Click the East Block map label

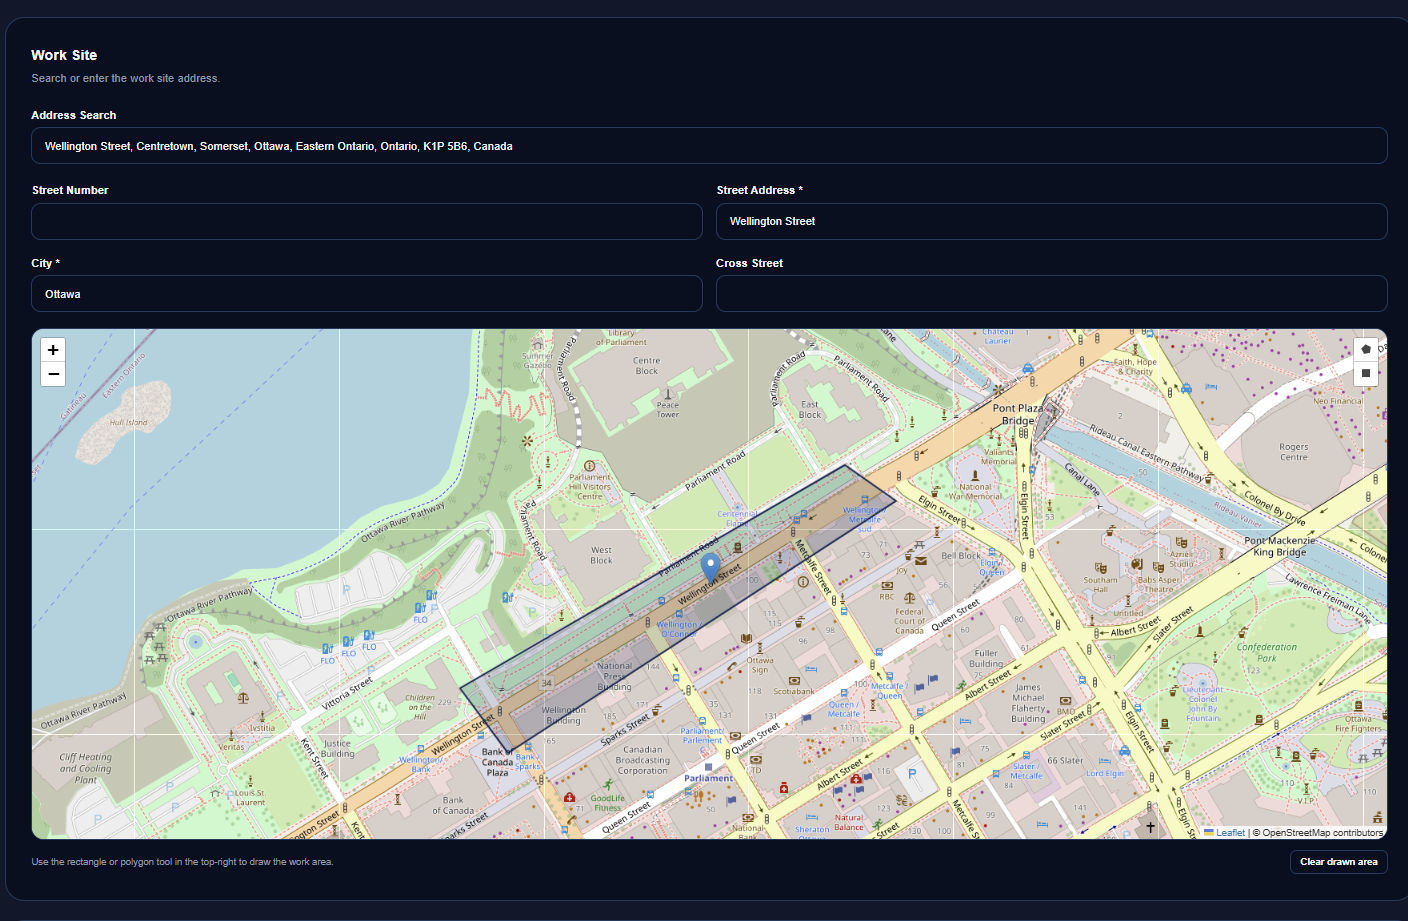[x=810, y=410]
